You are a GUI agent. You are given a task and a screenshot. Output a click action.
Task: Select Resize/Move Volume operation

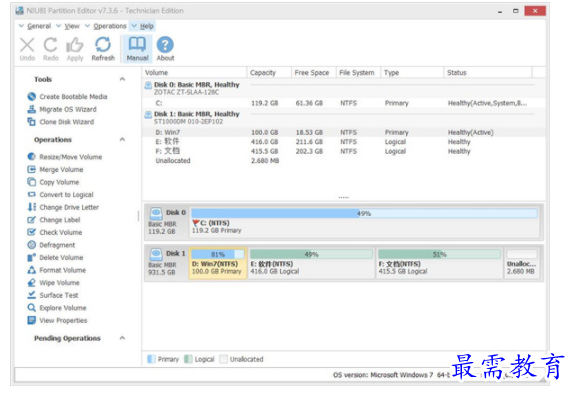pyautogui.click(x=65, y=157)
